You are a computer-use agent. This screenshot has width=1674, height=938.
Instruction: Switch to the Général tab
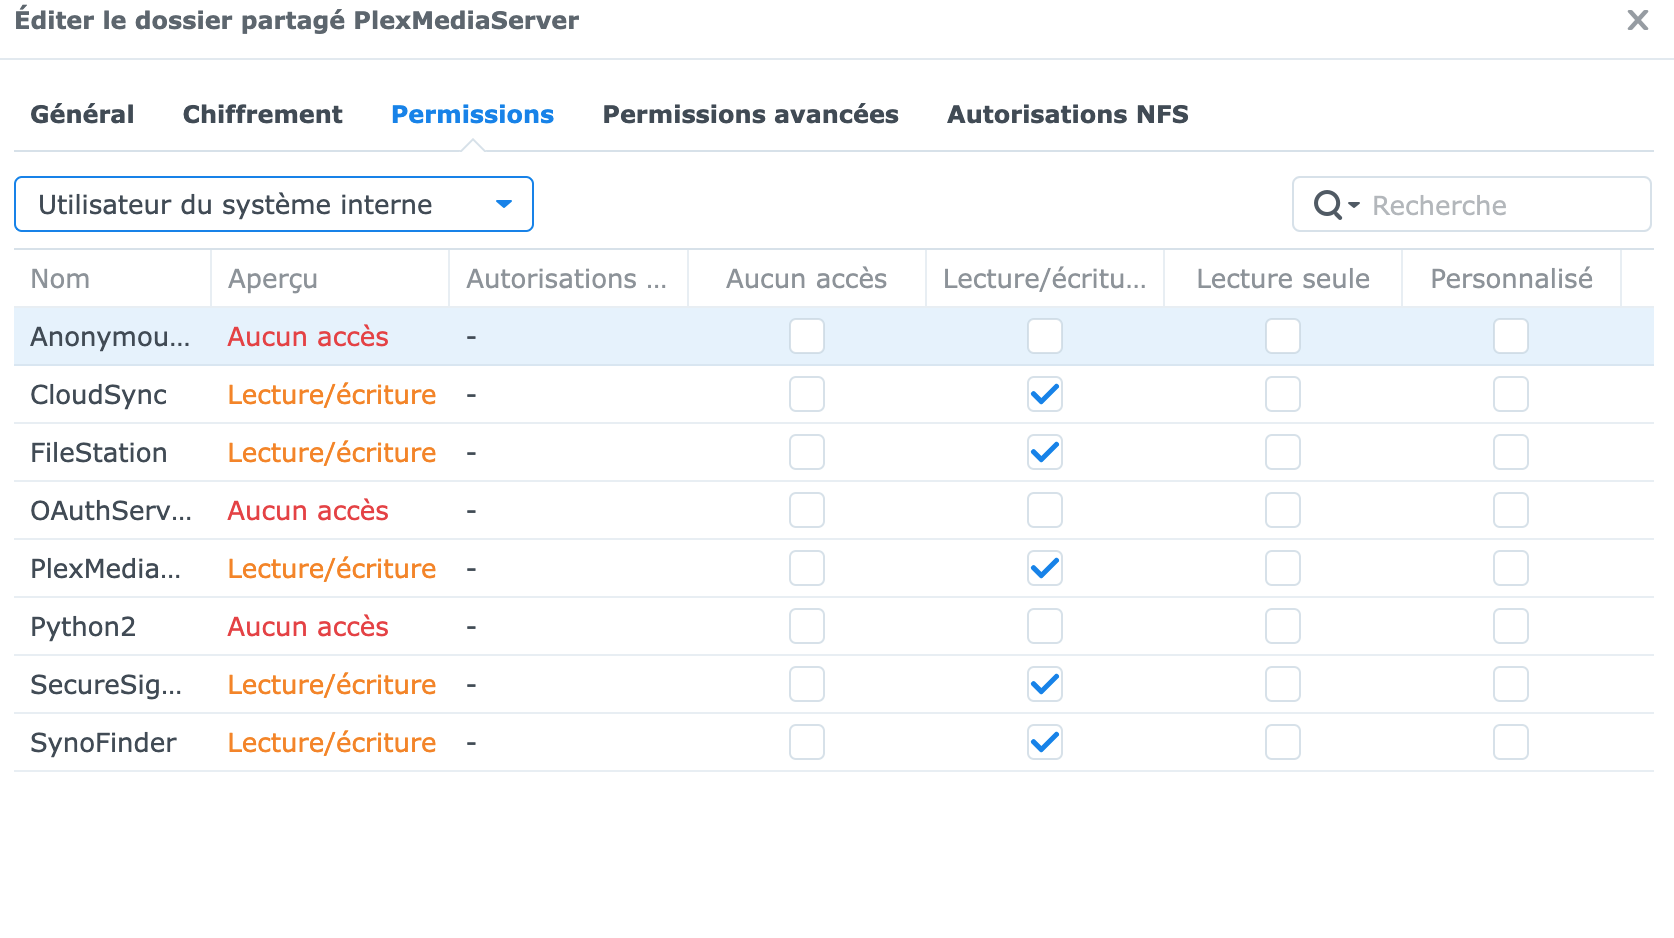coord(82,114)
